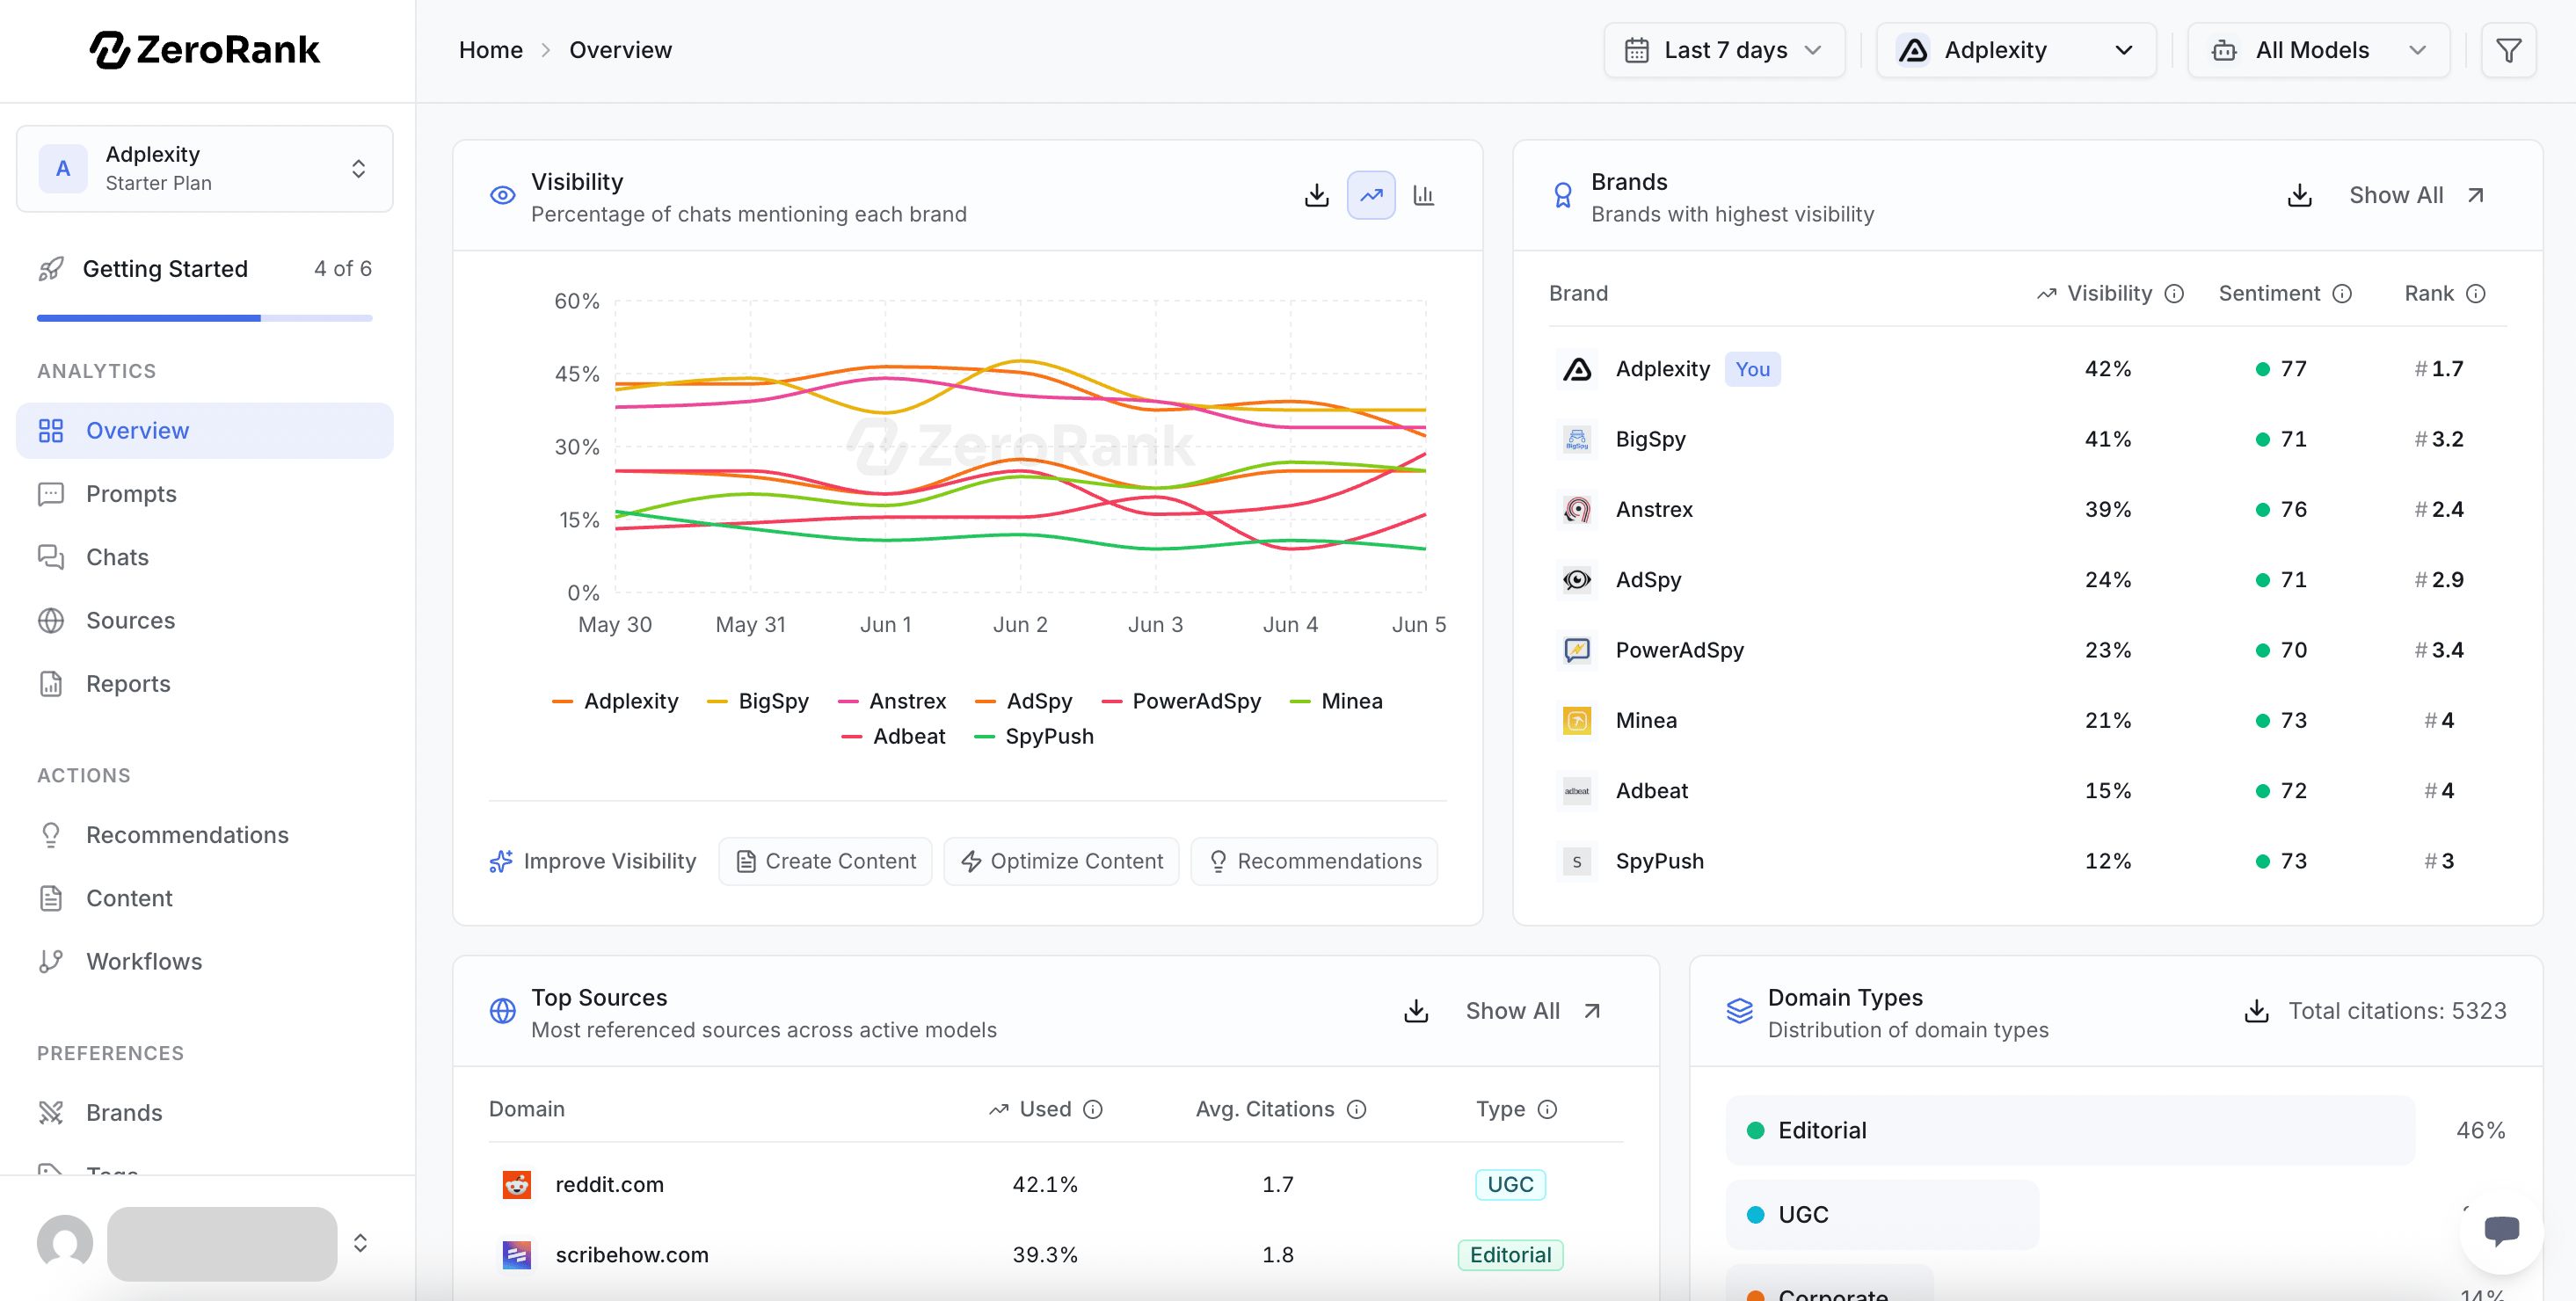
Task: Click Avg. Citations info icon
Action: (1356, 1110)
